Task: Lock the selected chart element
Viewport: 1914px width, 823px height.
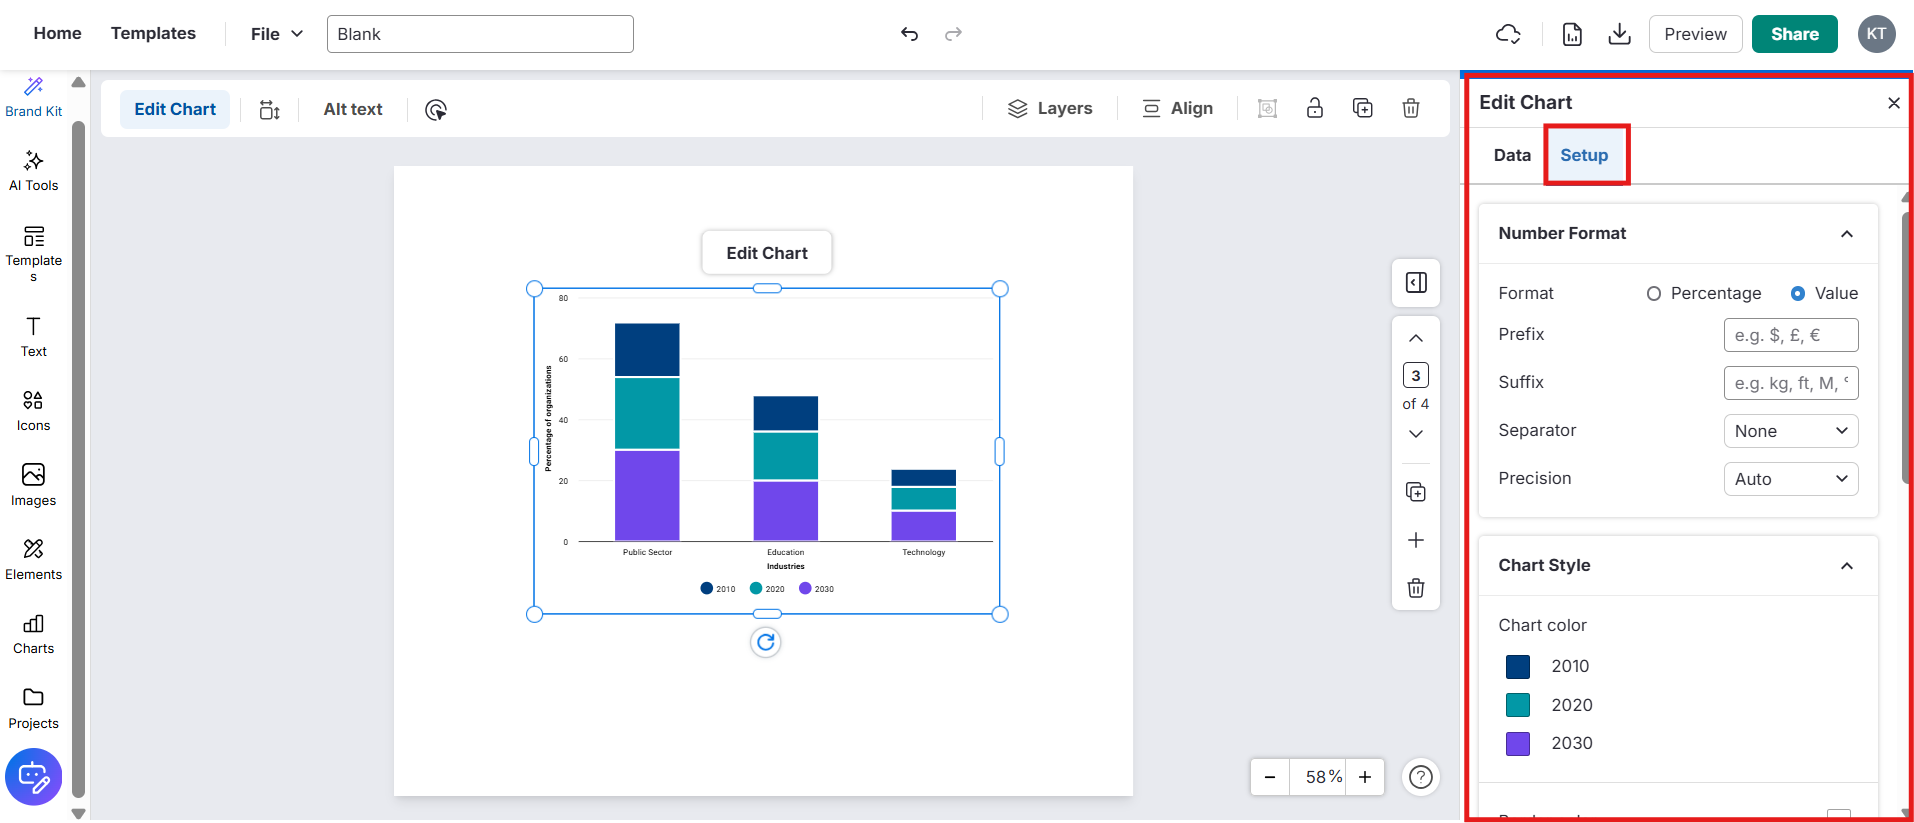Action: [x=1315, y=108]
